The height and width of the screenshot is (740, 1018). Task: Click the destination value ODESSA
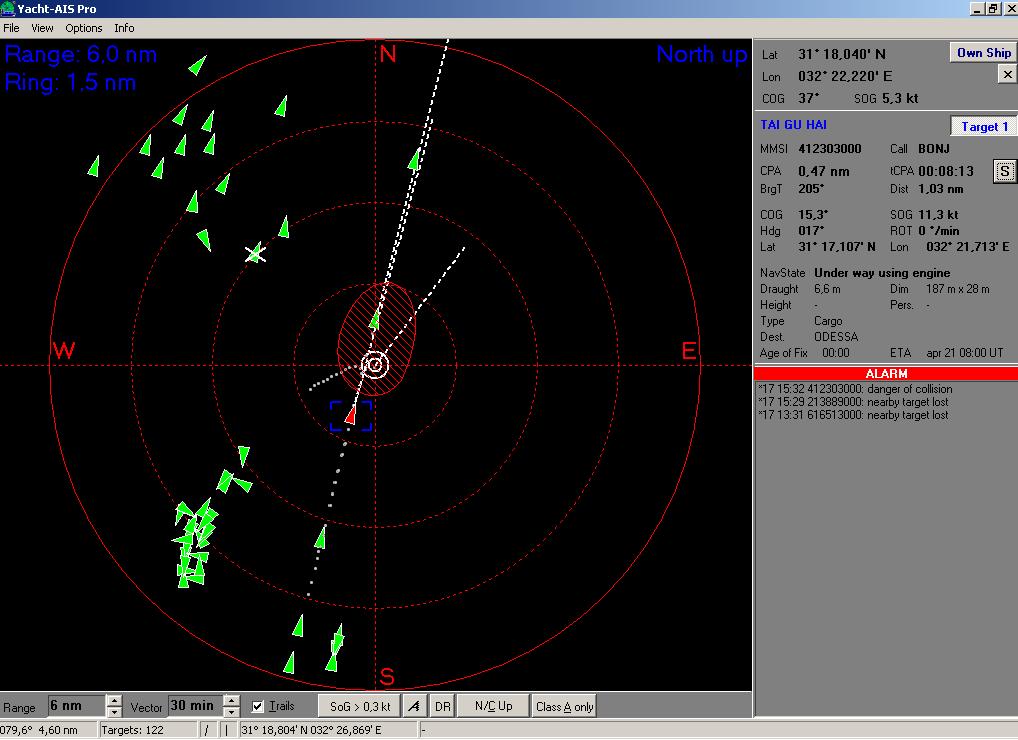pyautogui.click(x=836, y=337)
